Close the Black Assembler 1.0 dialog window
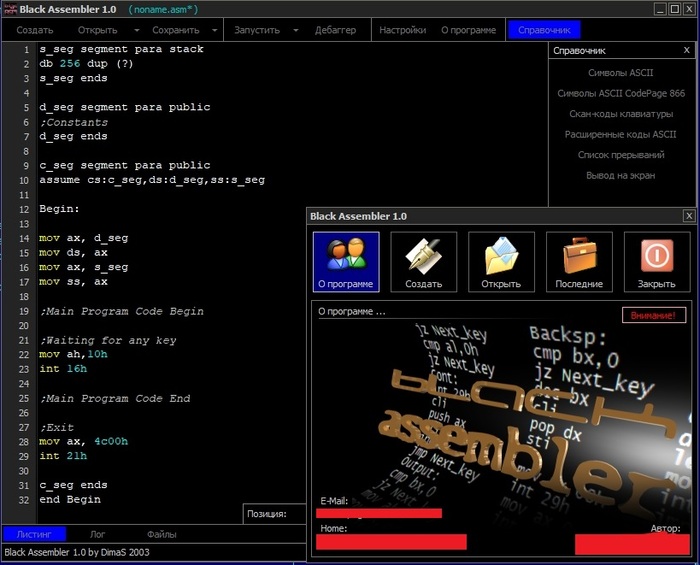Screen dimensions: 700x565 [688, 215]
